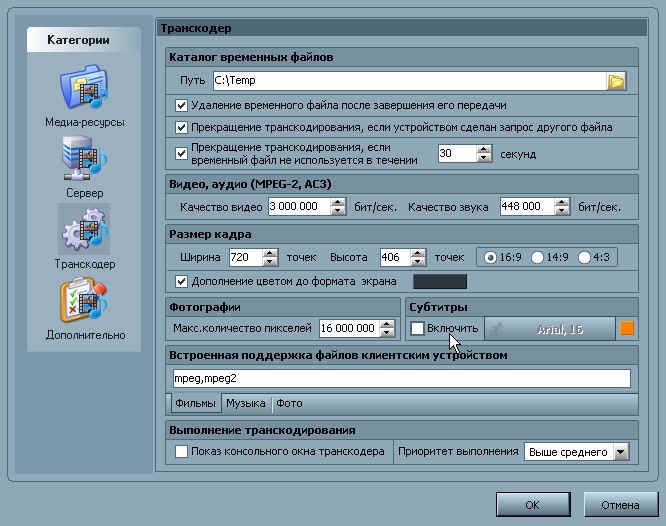Viewport: 666px width, 526px height.
Task: Decrease Качество видео bitrate
Action: point(338,211)
